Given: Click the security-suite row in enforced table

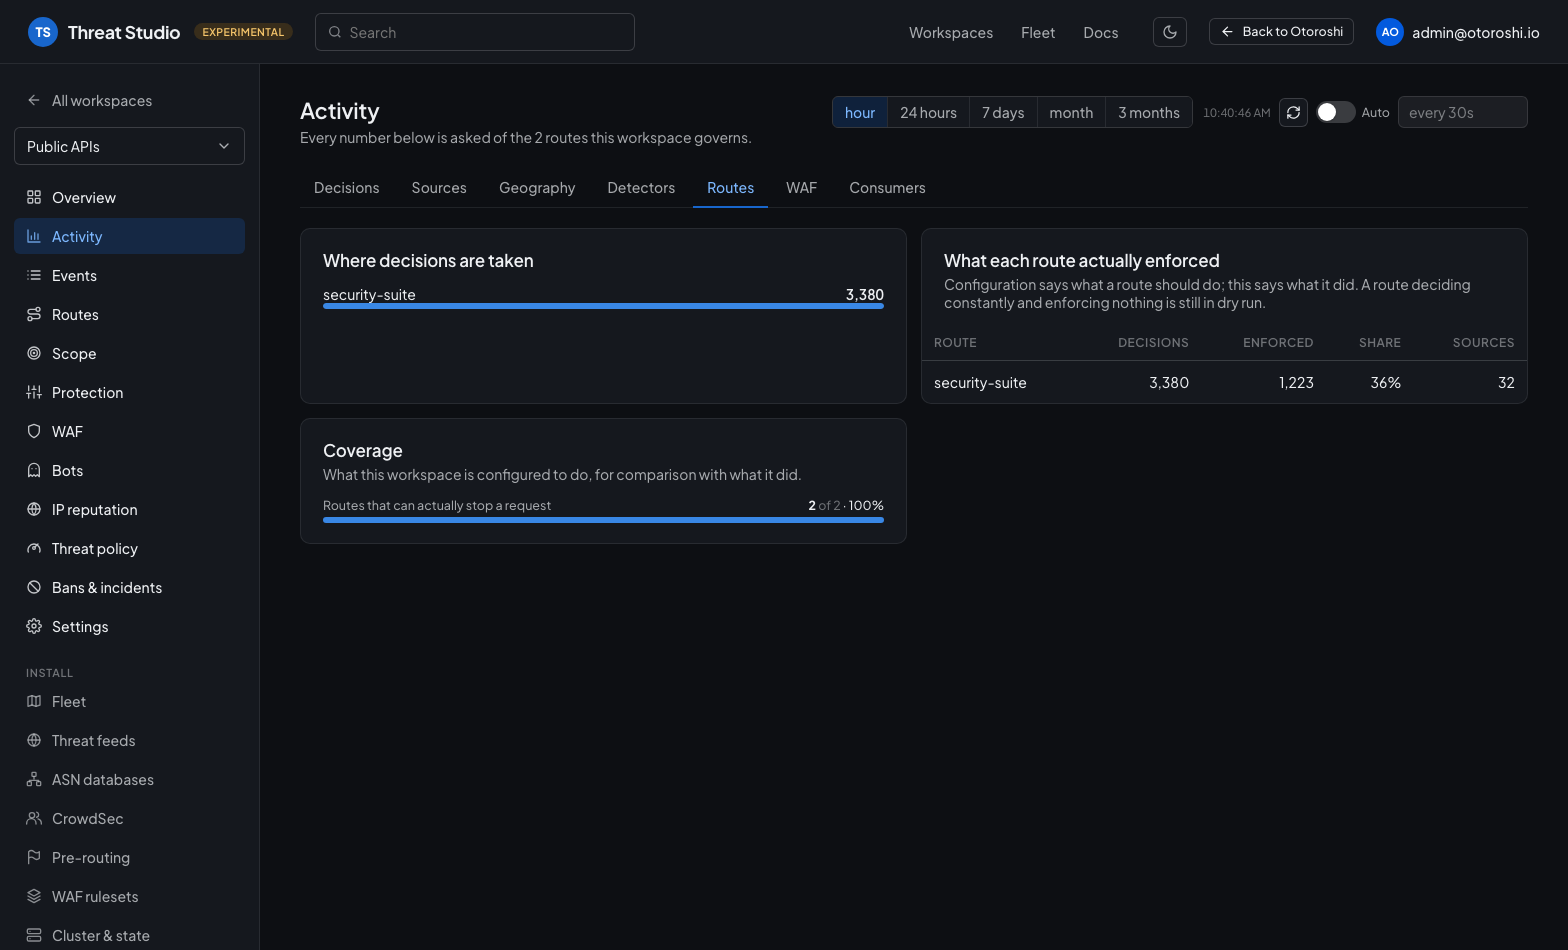Looking at the screenshot, I should tap(1224, 382).
